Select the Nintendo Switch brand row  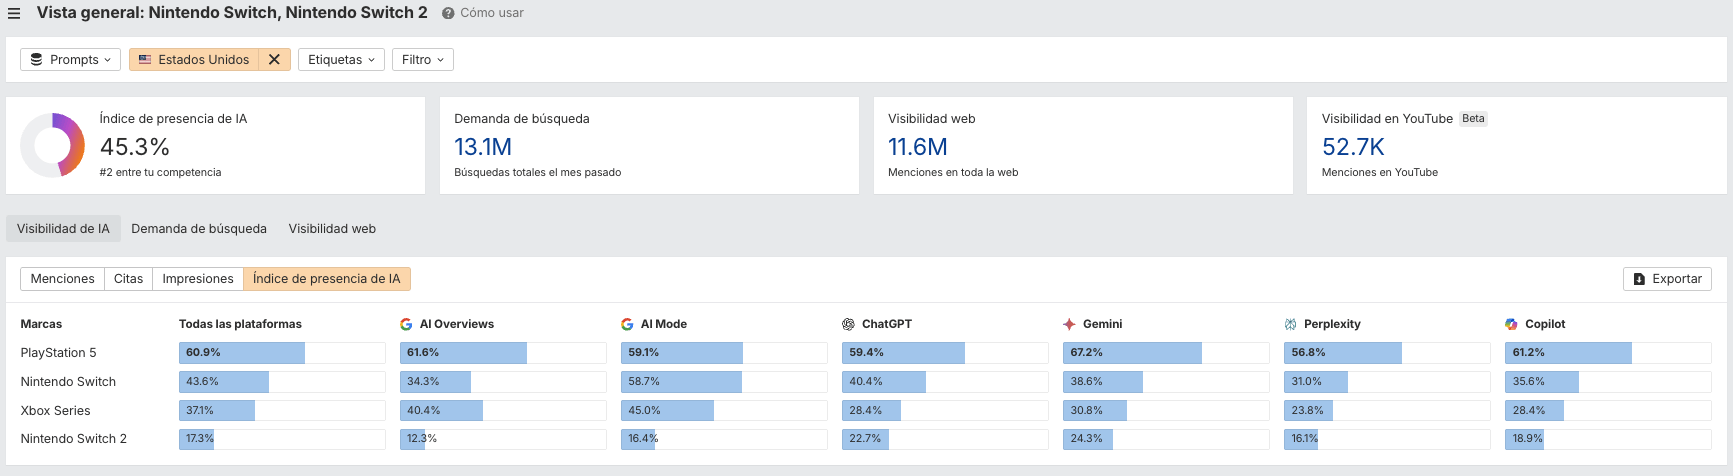click(68, 382)
